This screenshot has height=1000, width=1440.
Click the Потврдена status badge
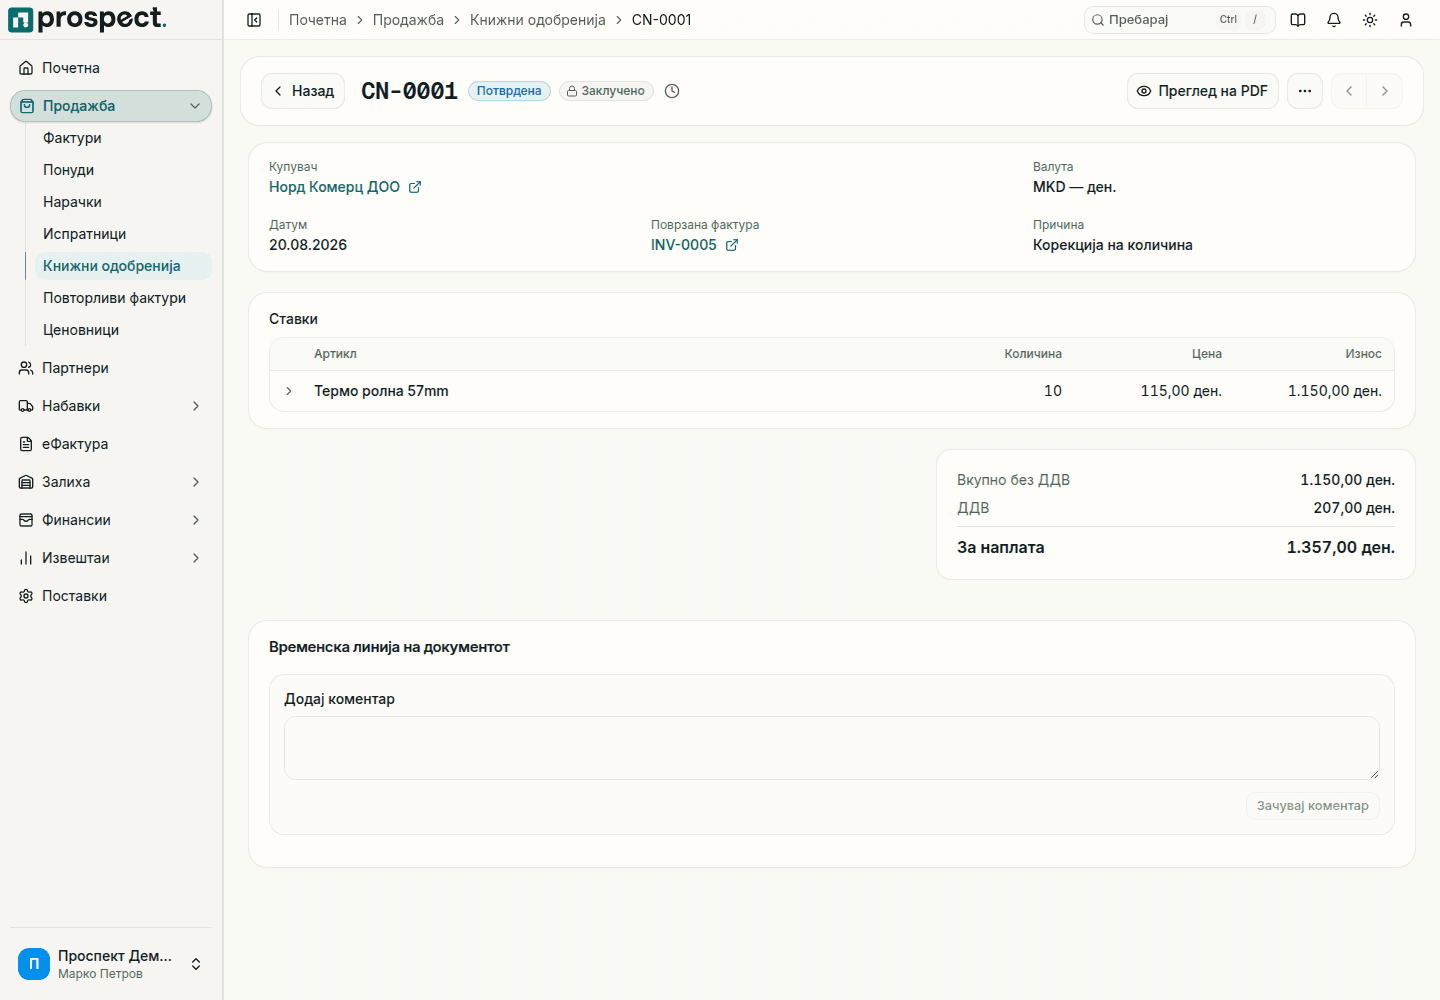point(509,91)
